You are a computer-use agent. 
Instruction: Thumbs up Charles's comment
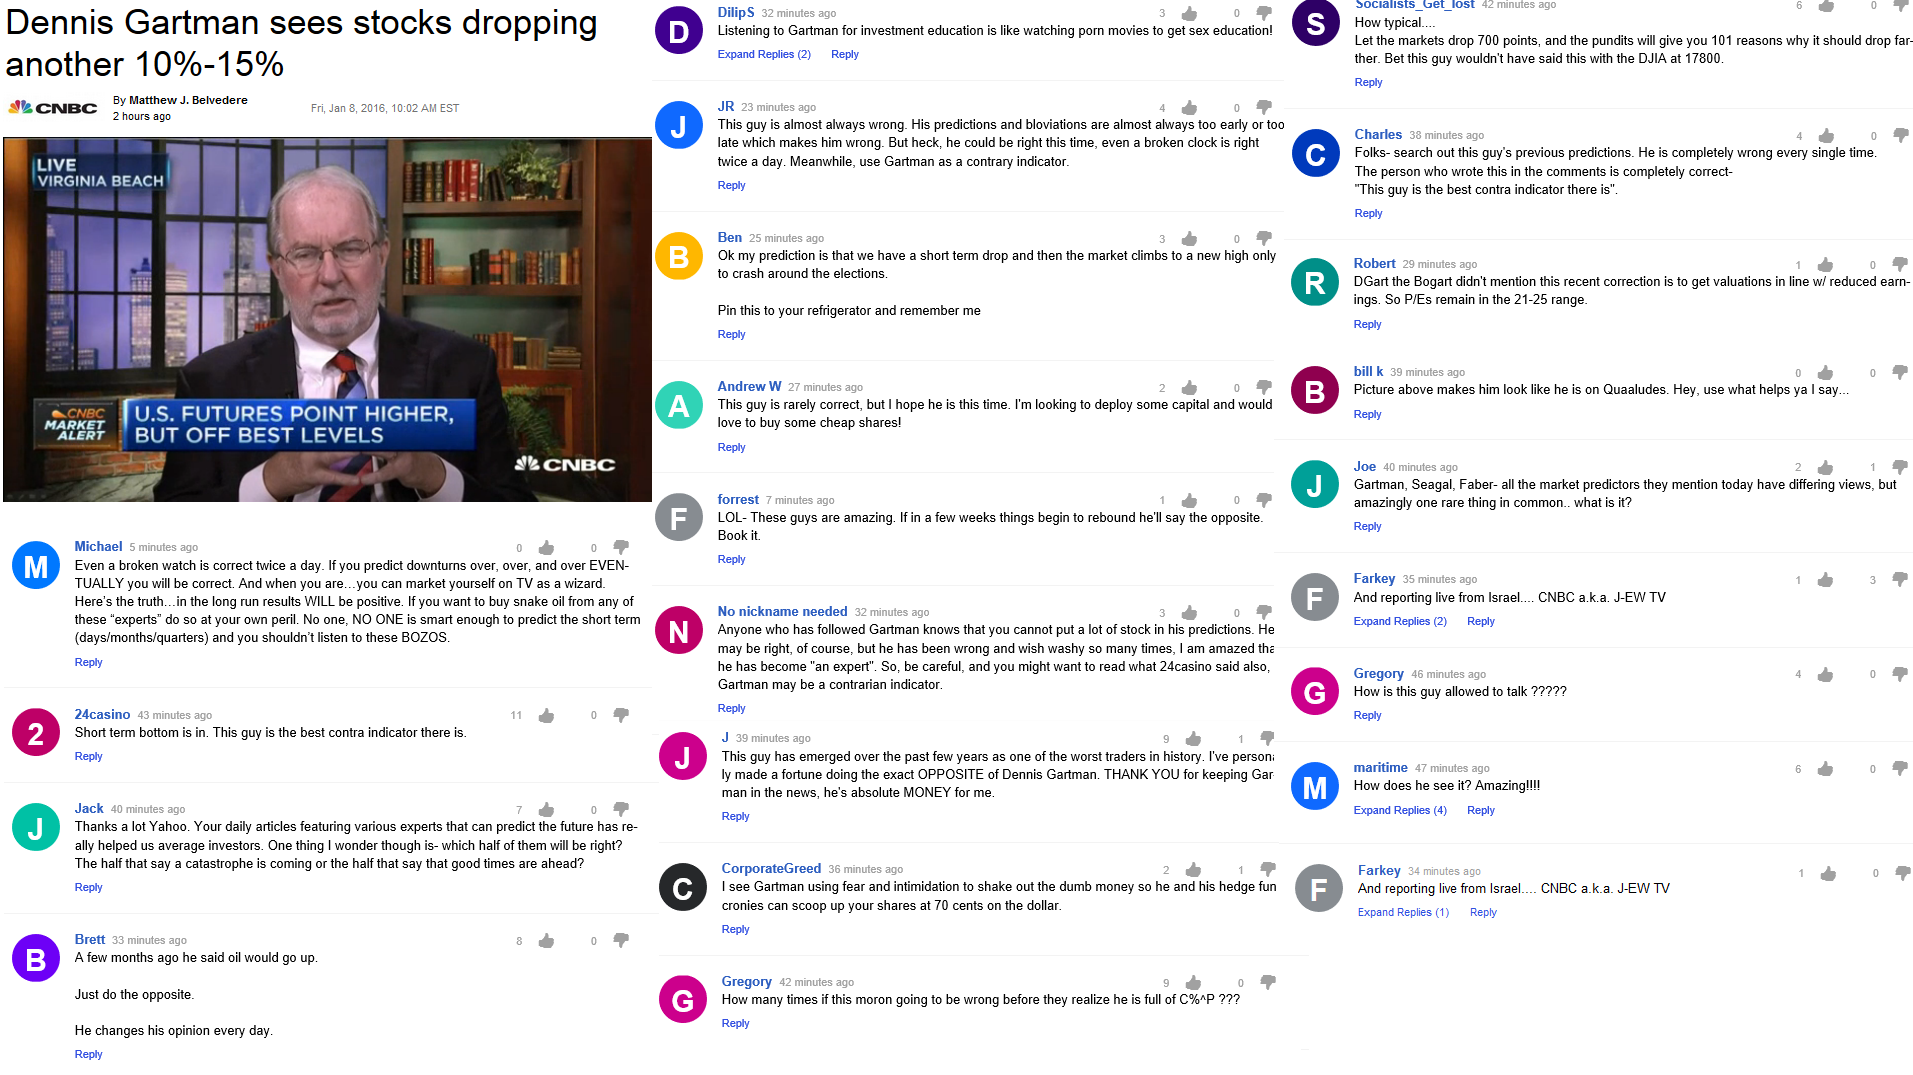(x=1826, y=135)
